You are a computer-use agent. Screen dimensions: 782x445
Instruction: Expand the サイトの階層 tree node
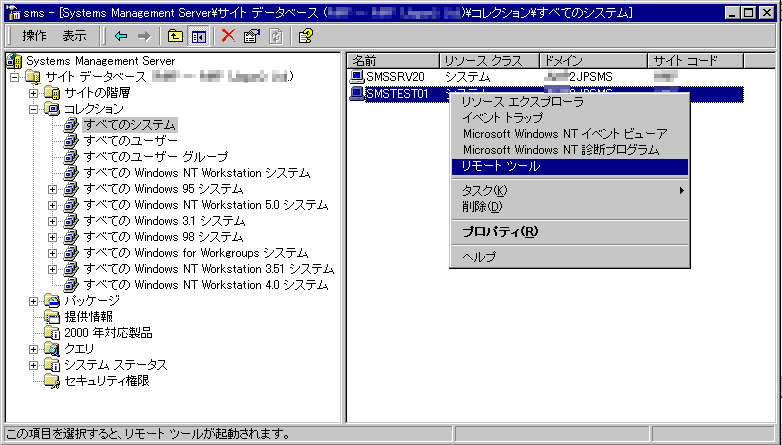(x=33, y=93)
